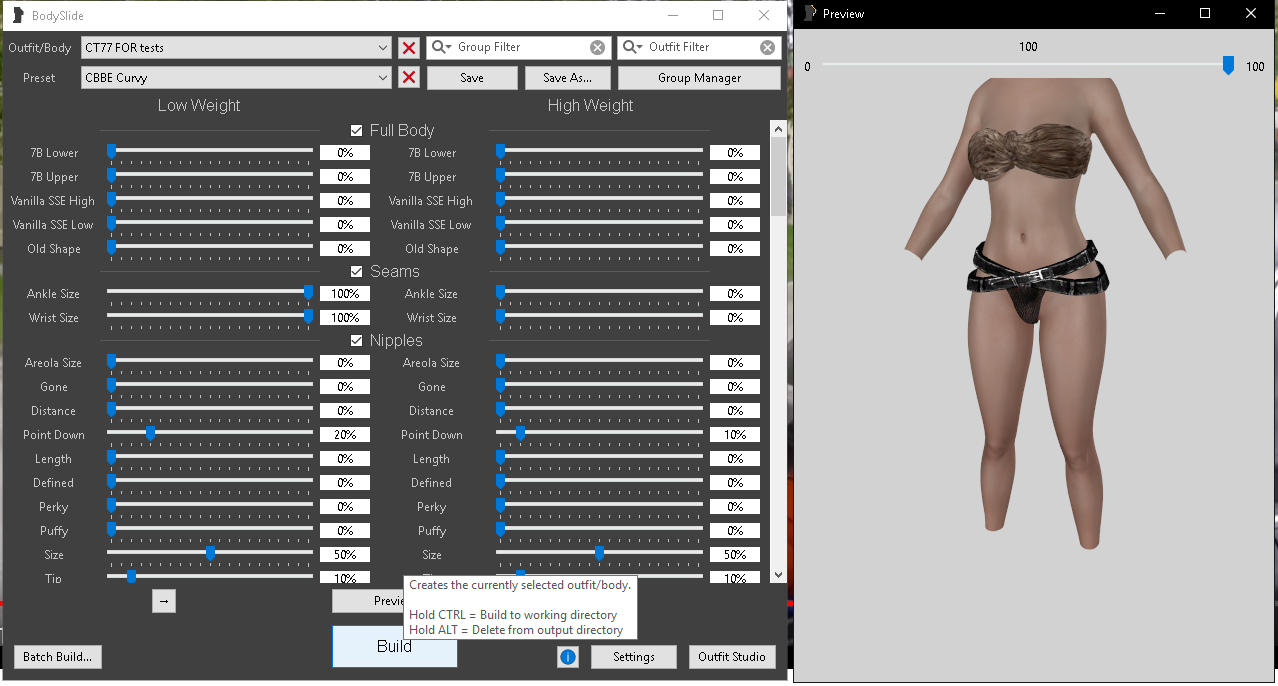Click the Batch Build button
Image resolution: width=1278 pixels, height=686 pixels.
58,657
